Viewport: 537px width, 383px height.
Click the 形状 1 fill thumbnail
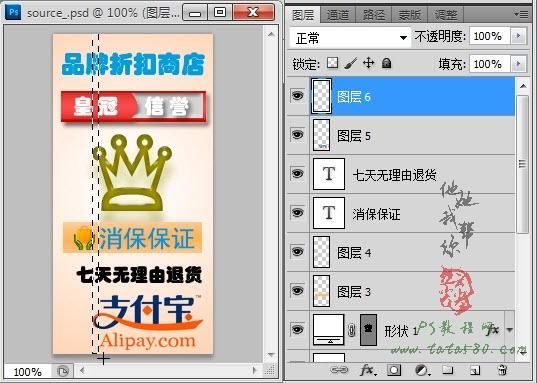[x=328, y=330]
